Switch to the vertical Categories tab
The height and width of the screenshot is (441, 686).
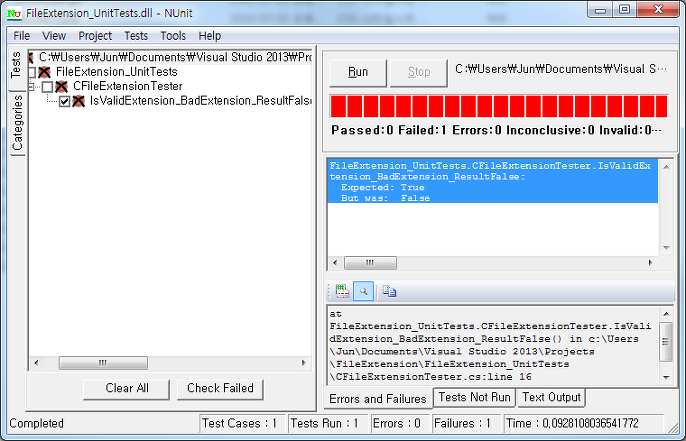18,123
